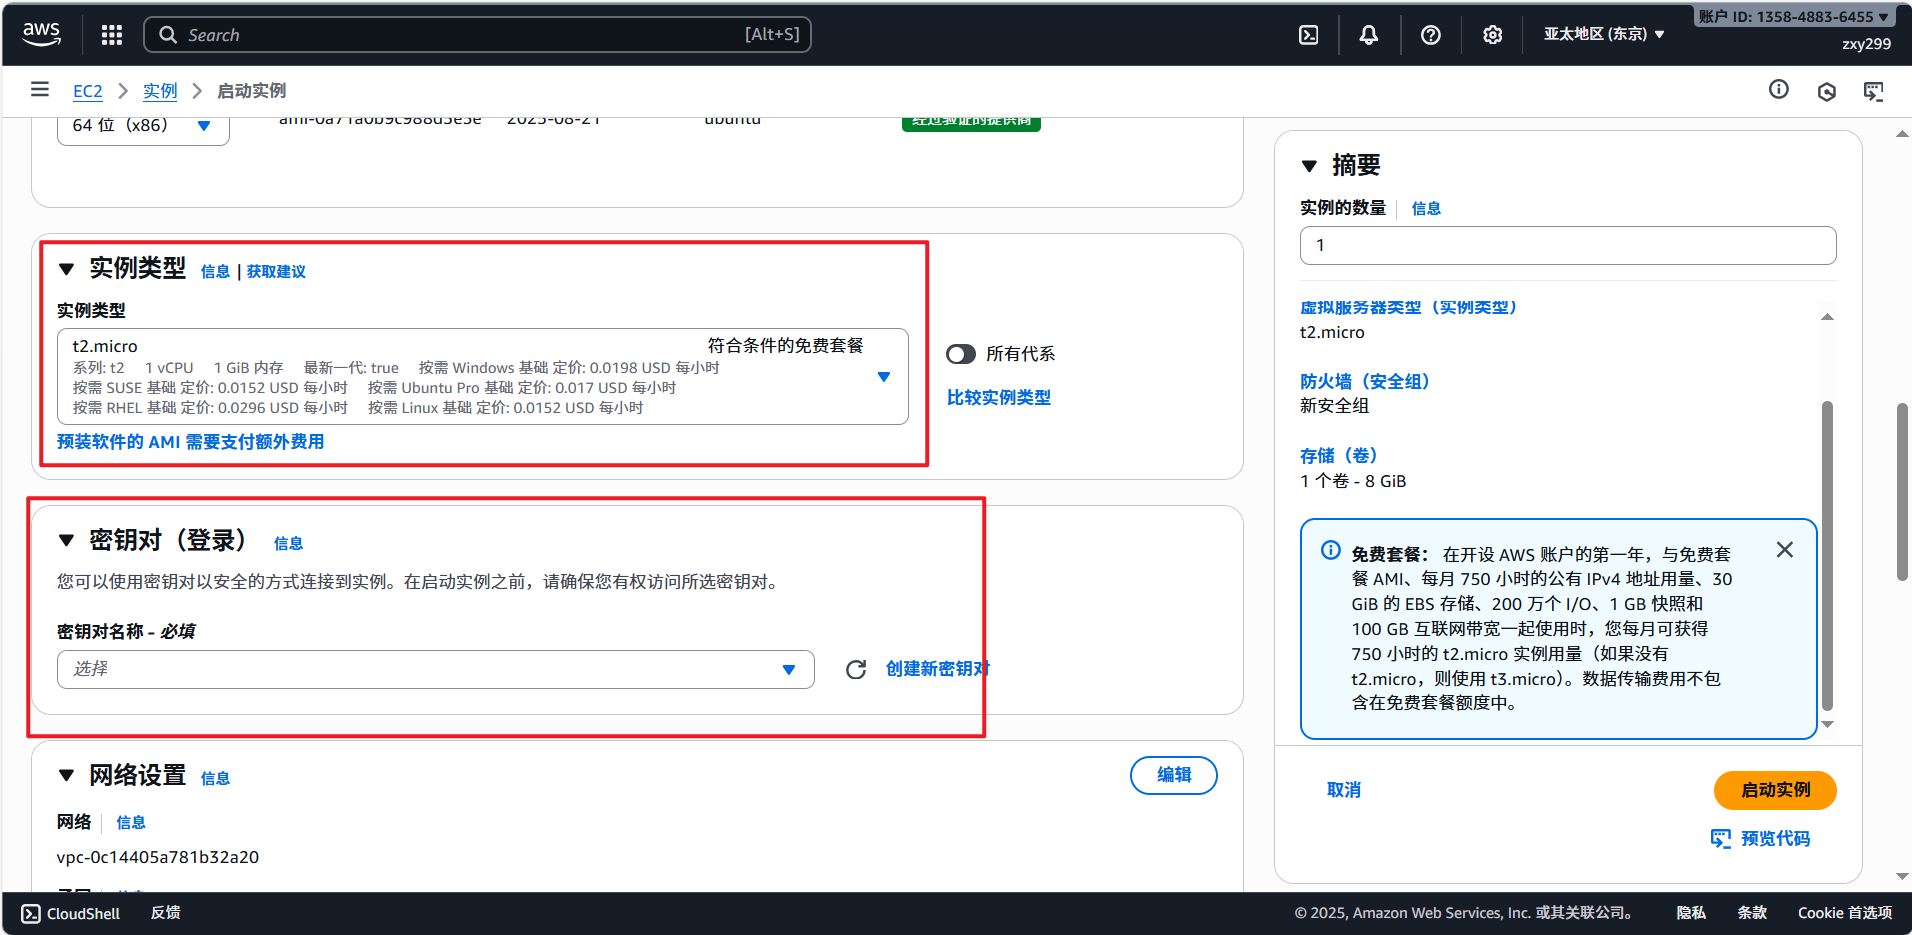Image resolution: width=1912 pixels, height=935 pixels.
Task: Open the notifications bell
Action: click(1368, 35)
